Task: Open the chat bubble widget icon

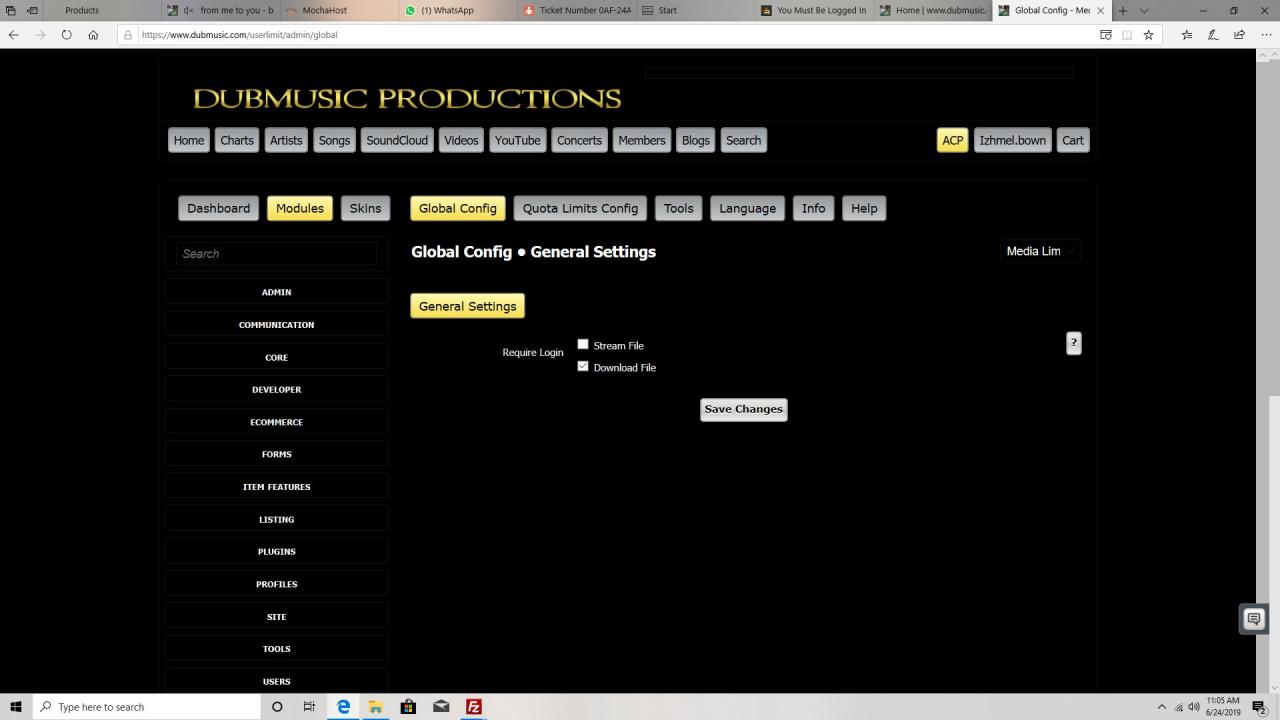Action: [1254, 619]
